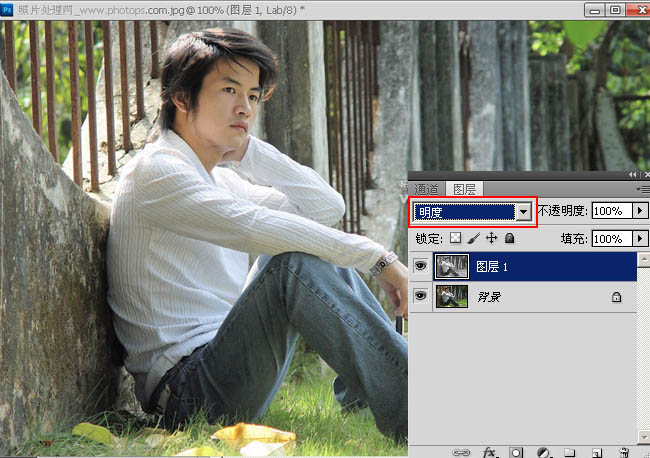The width and height of the screenshot is (650, 458).
Task: Select the 图层 tab
Action: click(x=464, y=189)
